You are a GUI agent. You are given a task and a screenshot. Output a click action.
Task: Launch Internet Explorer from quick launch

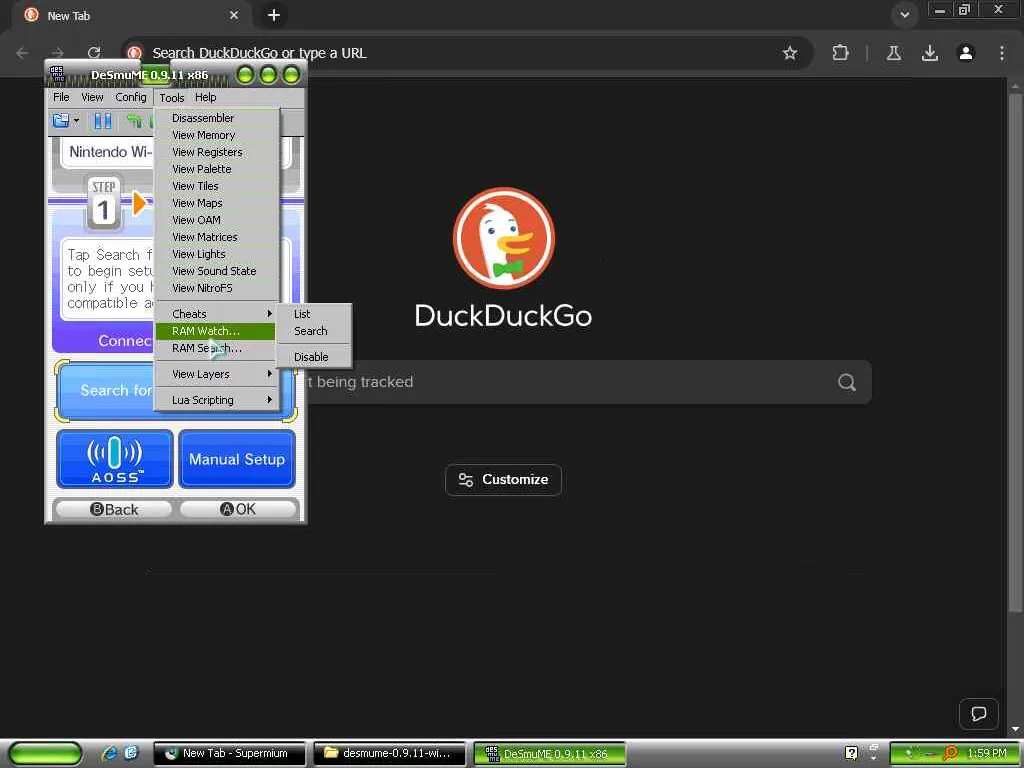[x=109, y=753]
